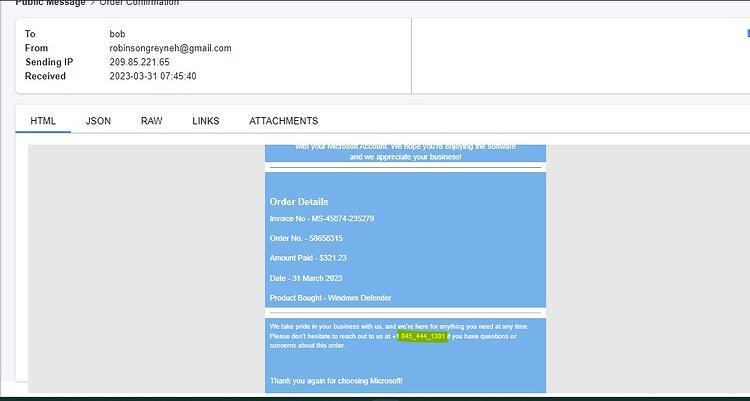This screenshot has height=401, width=750.
Task: Open the ATTACHMENTS tab
Action: 284,121
